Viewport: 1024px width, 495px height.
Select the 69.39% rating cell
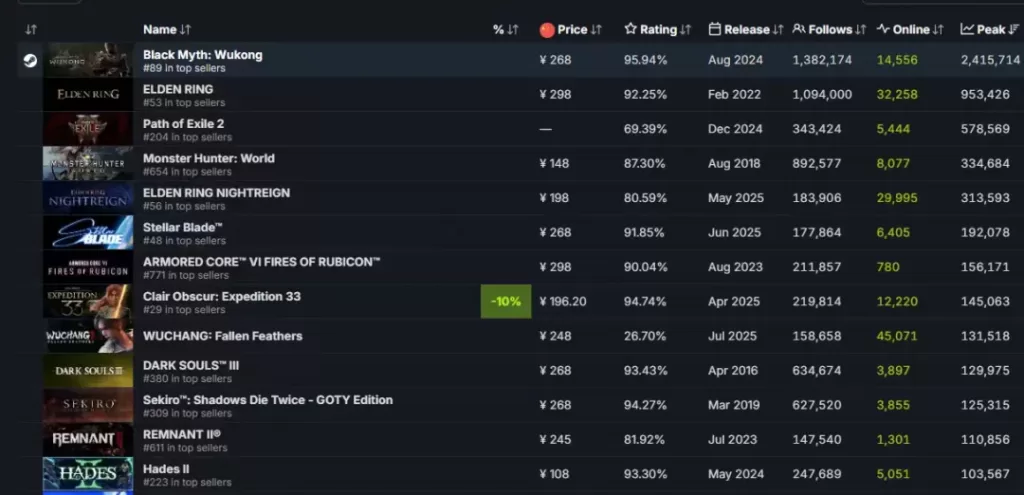point(645,129)
